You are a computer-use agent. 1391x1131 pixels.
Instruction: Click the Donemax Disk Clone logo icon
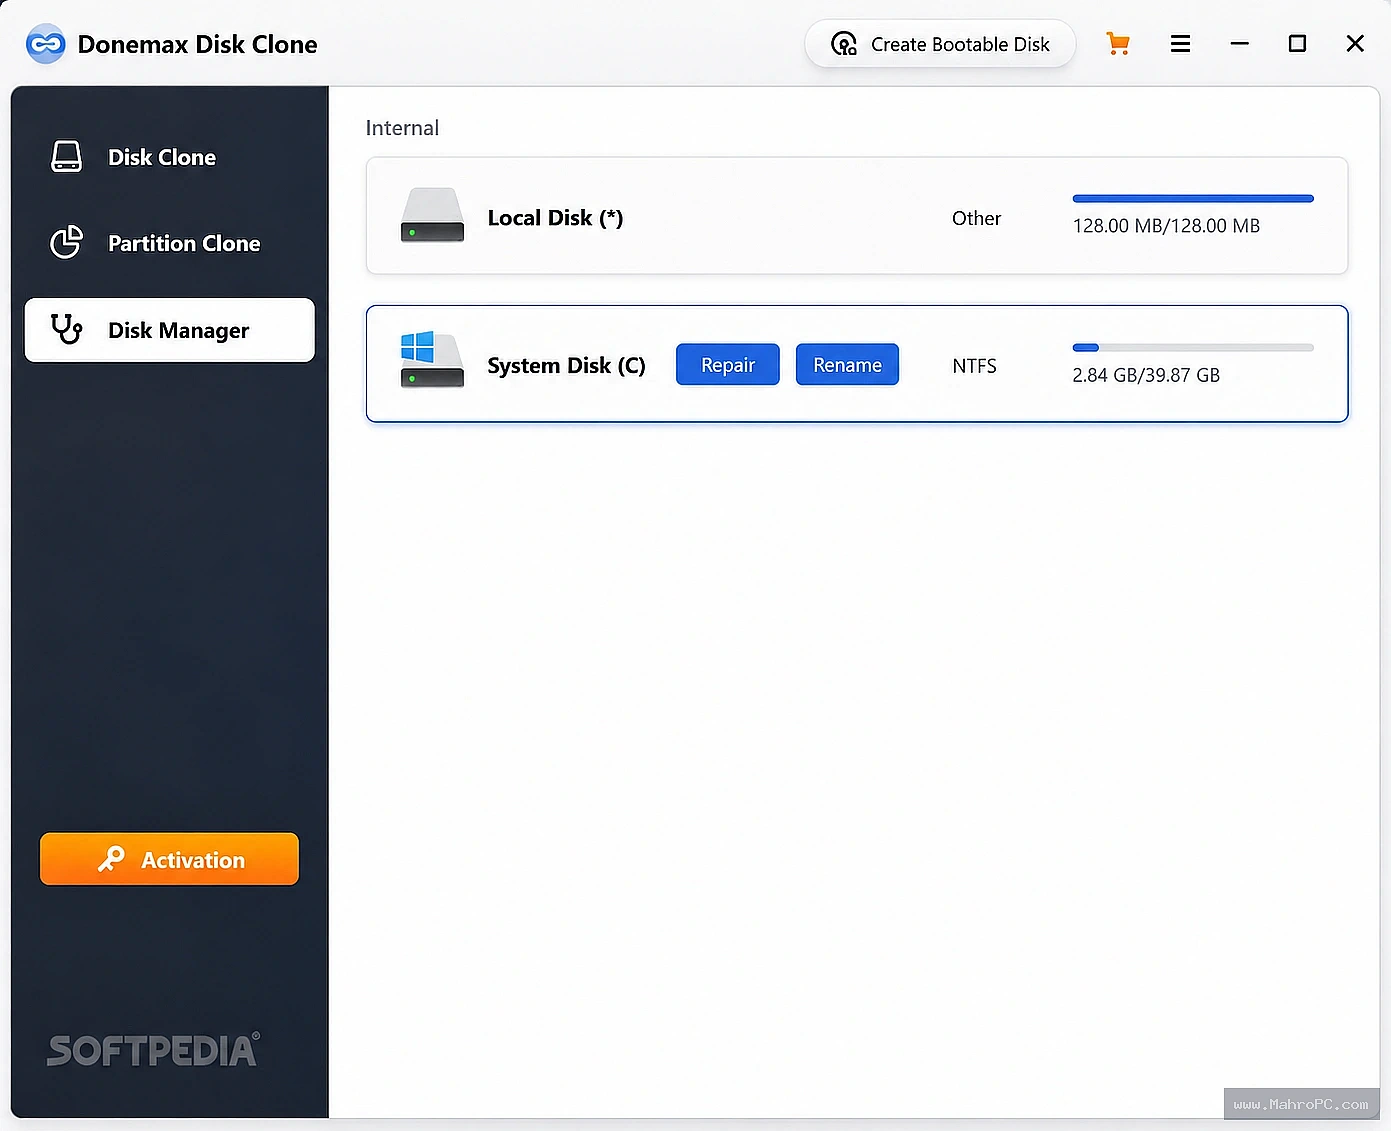coord(45,44)
